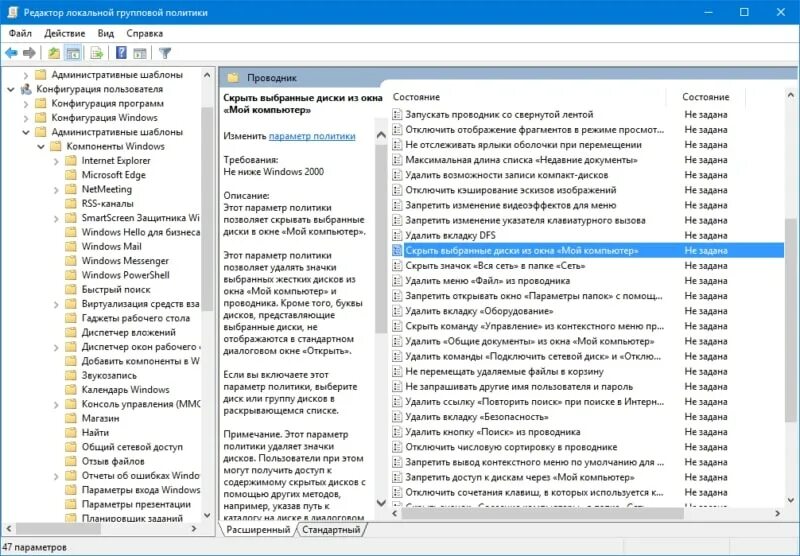Expand the NetMeeting node
The image size is (800, 556).
pyautogui.click(x=56, y=189)
